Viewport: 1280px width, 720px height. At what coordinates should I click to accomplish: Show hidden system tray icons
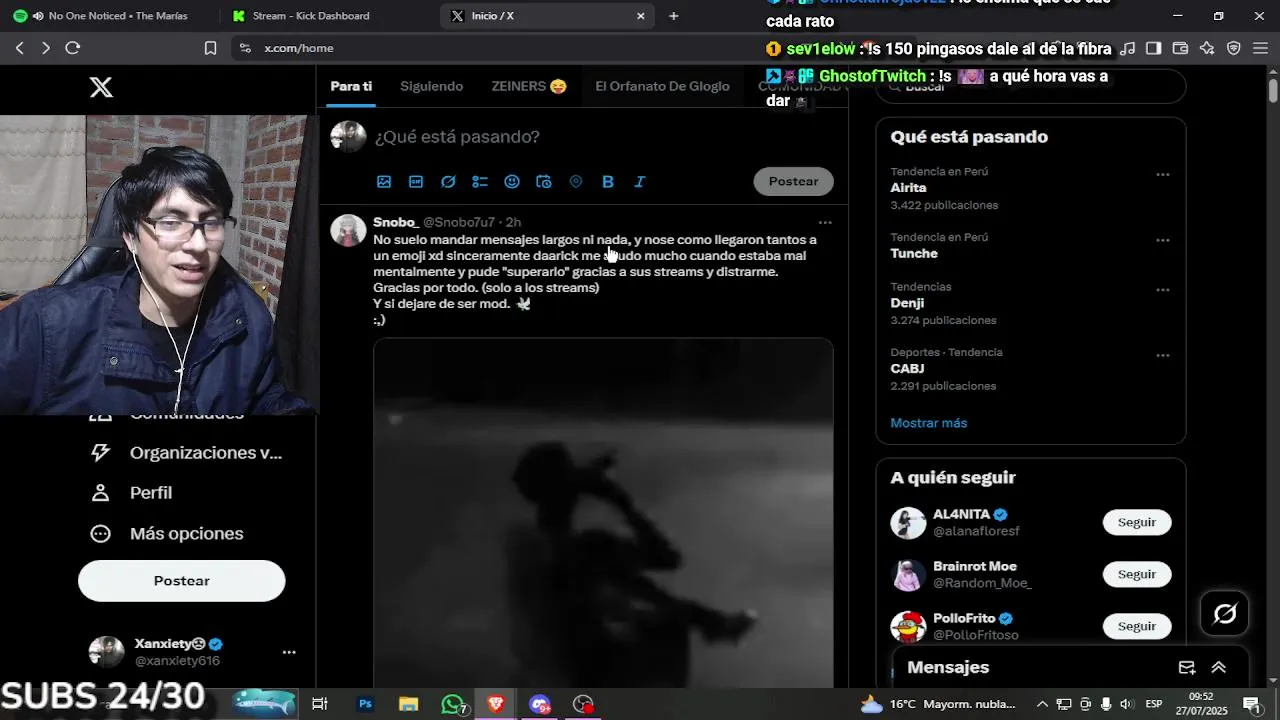(x=1042, y=704)
